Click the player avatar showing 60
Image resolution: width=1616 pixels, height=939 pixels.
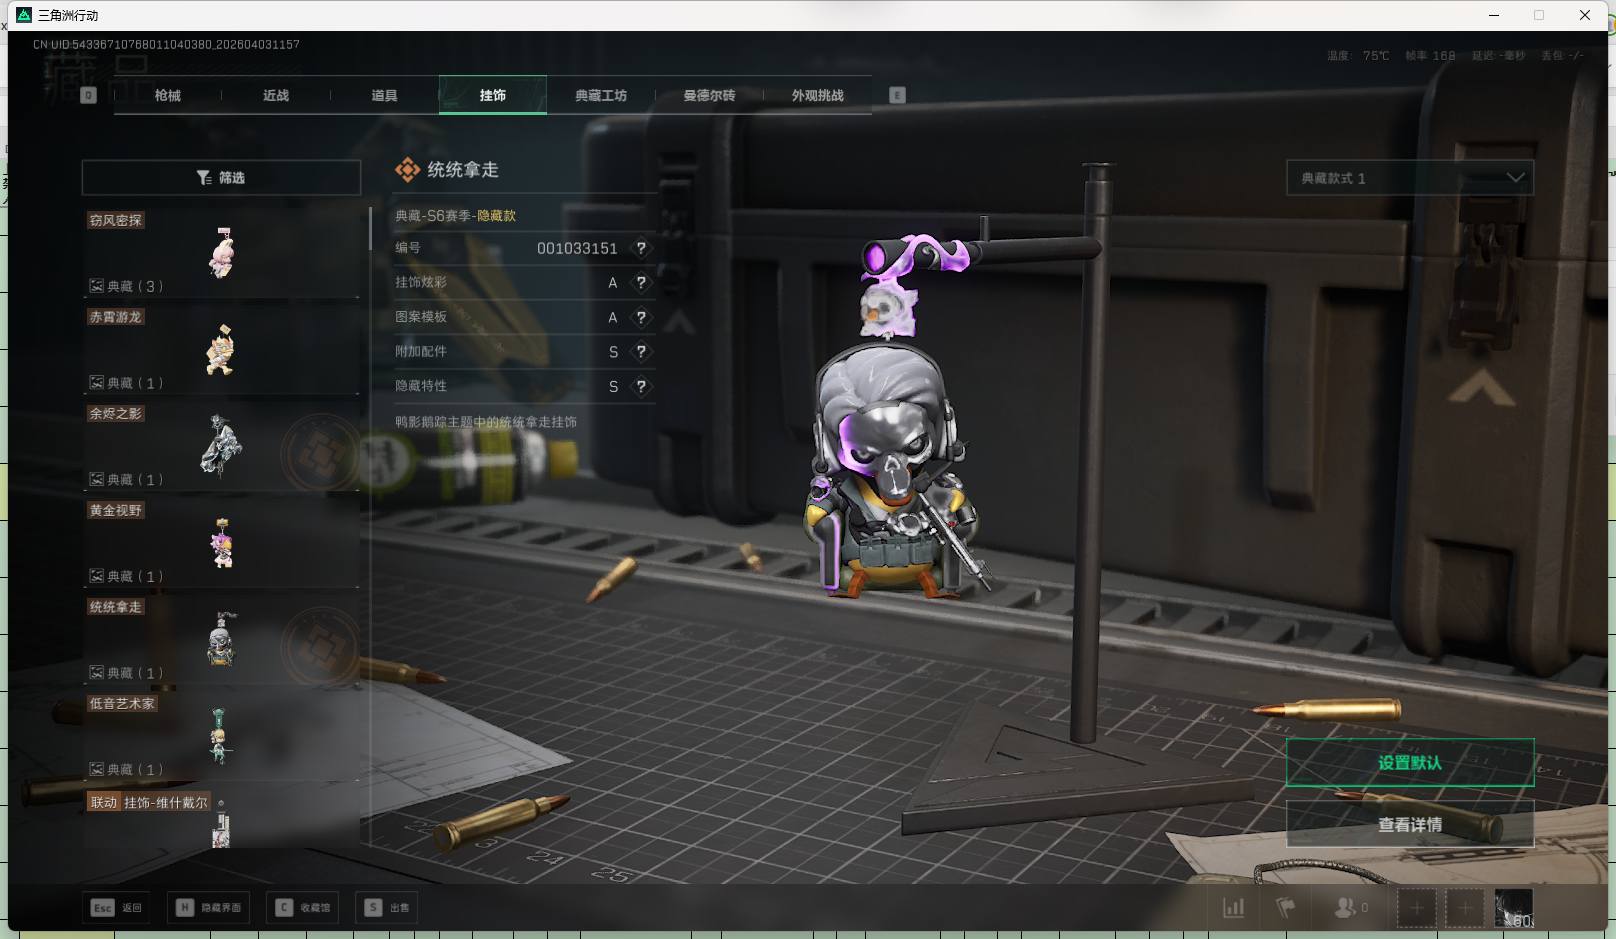click(x=1514, y=908)
